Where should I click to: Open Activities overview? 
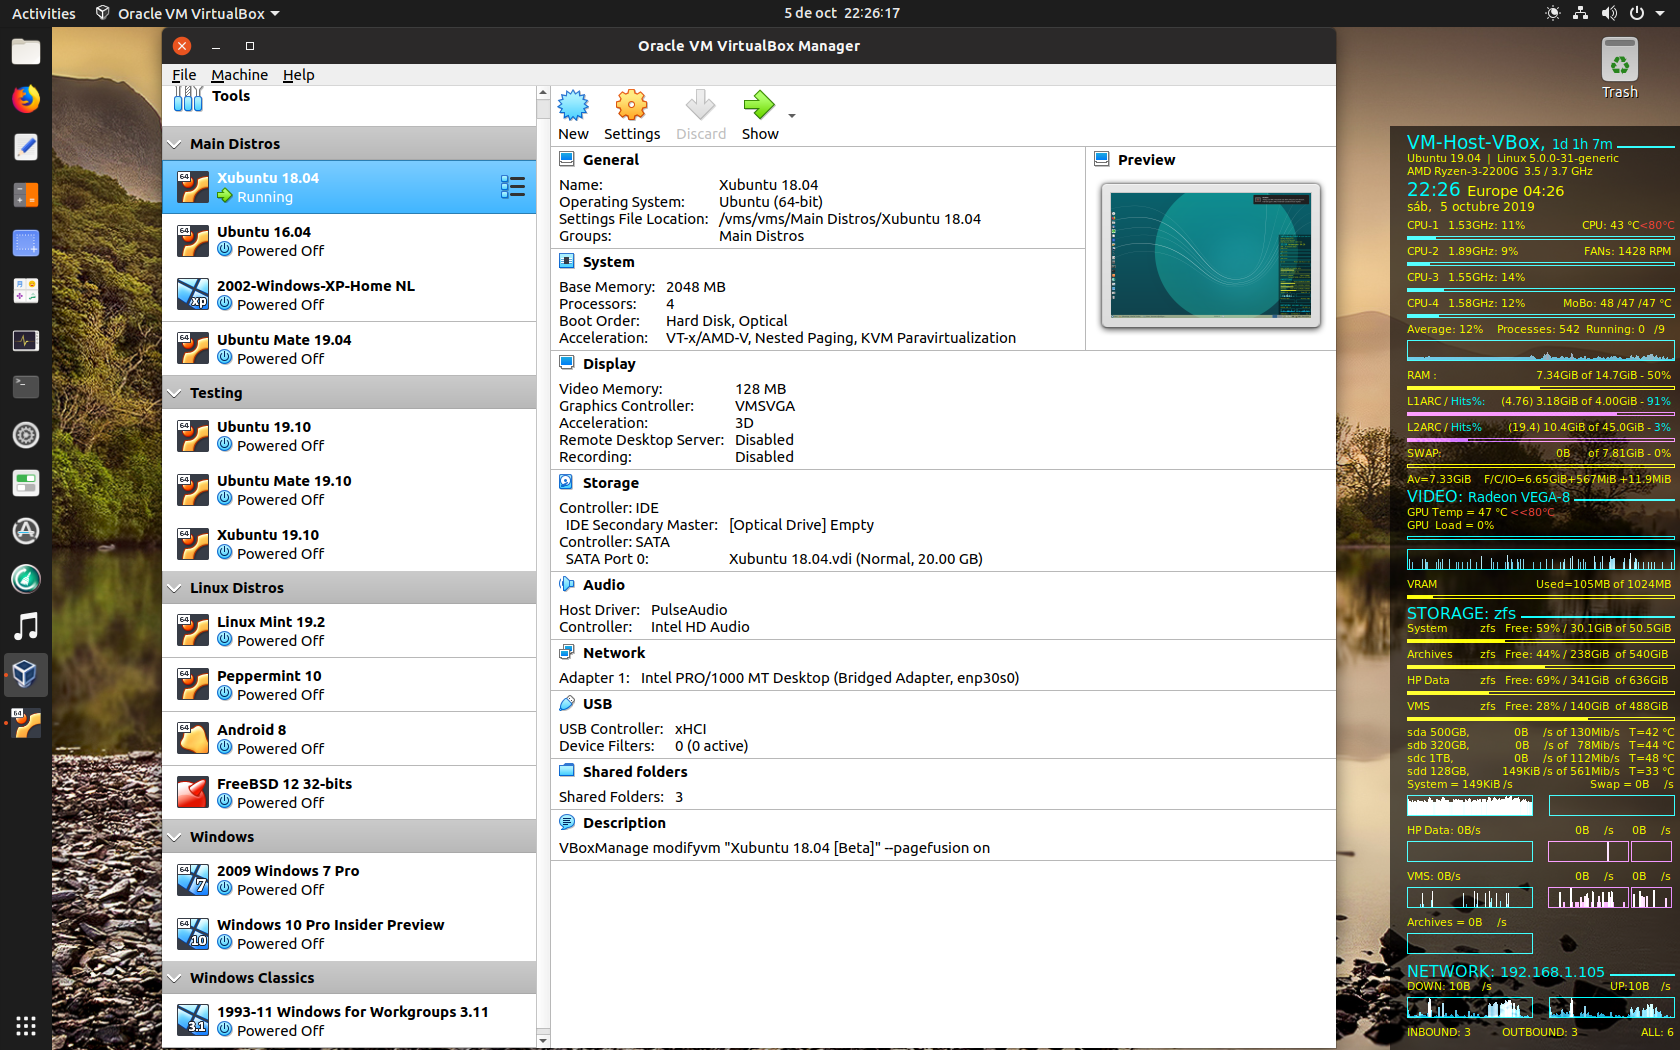click(x=43, y=13)
